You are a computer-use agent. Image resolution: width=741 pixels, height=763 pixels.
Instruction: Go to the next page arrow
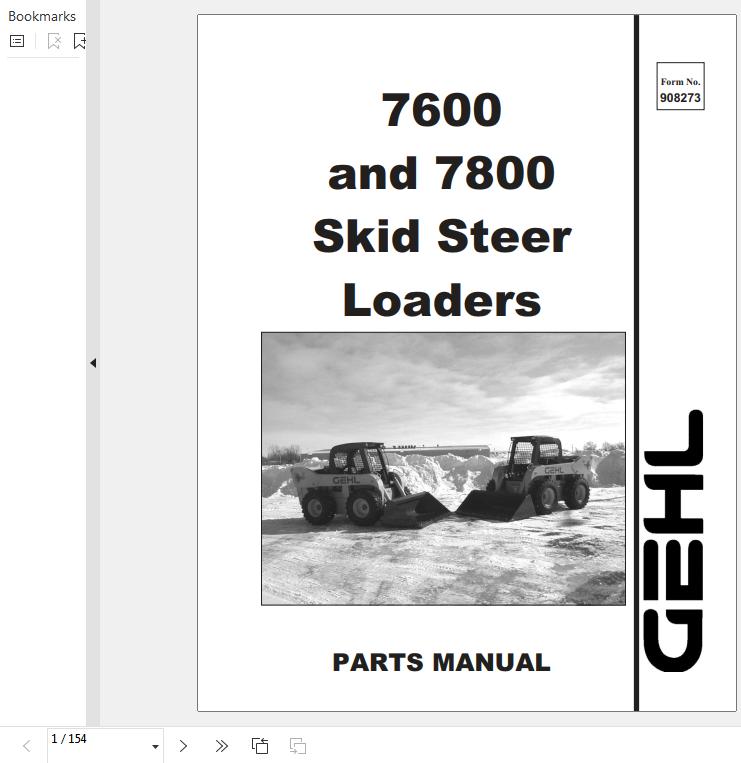tap(183, 746)
